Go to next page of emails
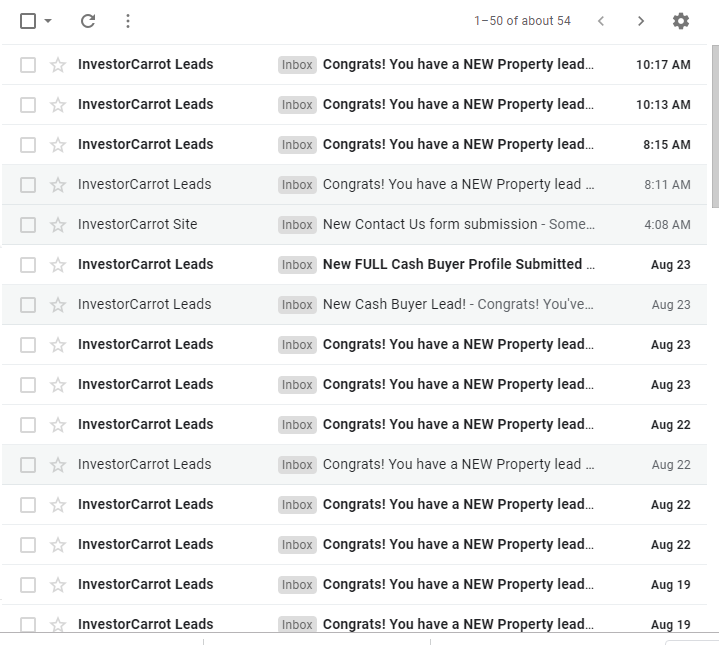Viewport: 719px width, 645px height. (641, 21)
